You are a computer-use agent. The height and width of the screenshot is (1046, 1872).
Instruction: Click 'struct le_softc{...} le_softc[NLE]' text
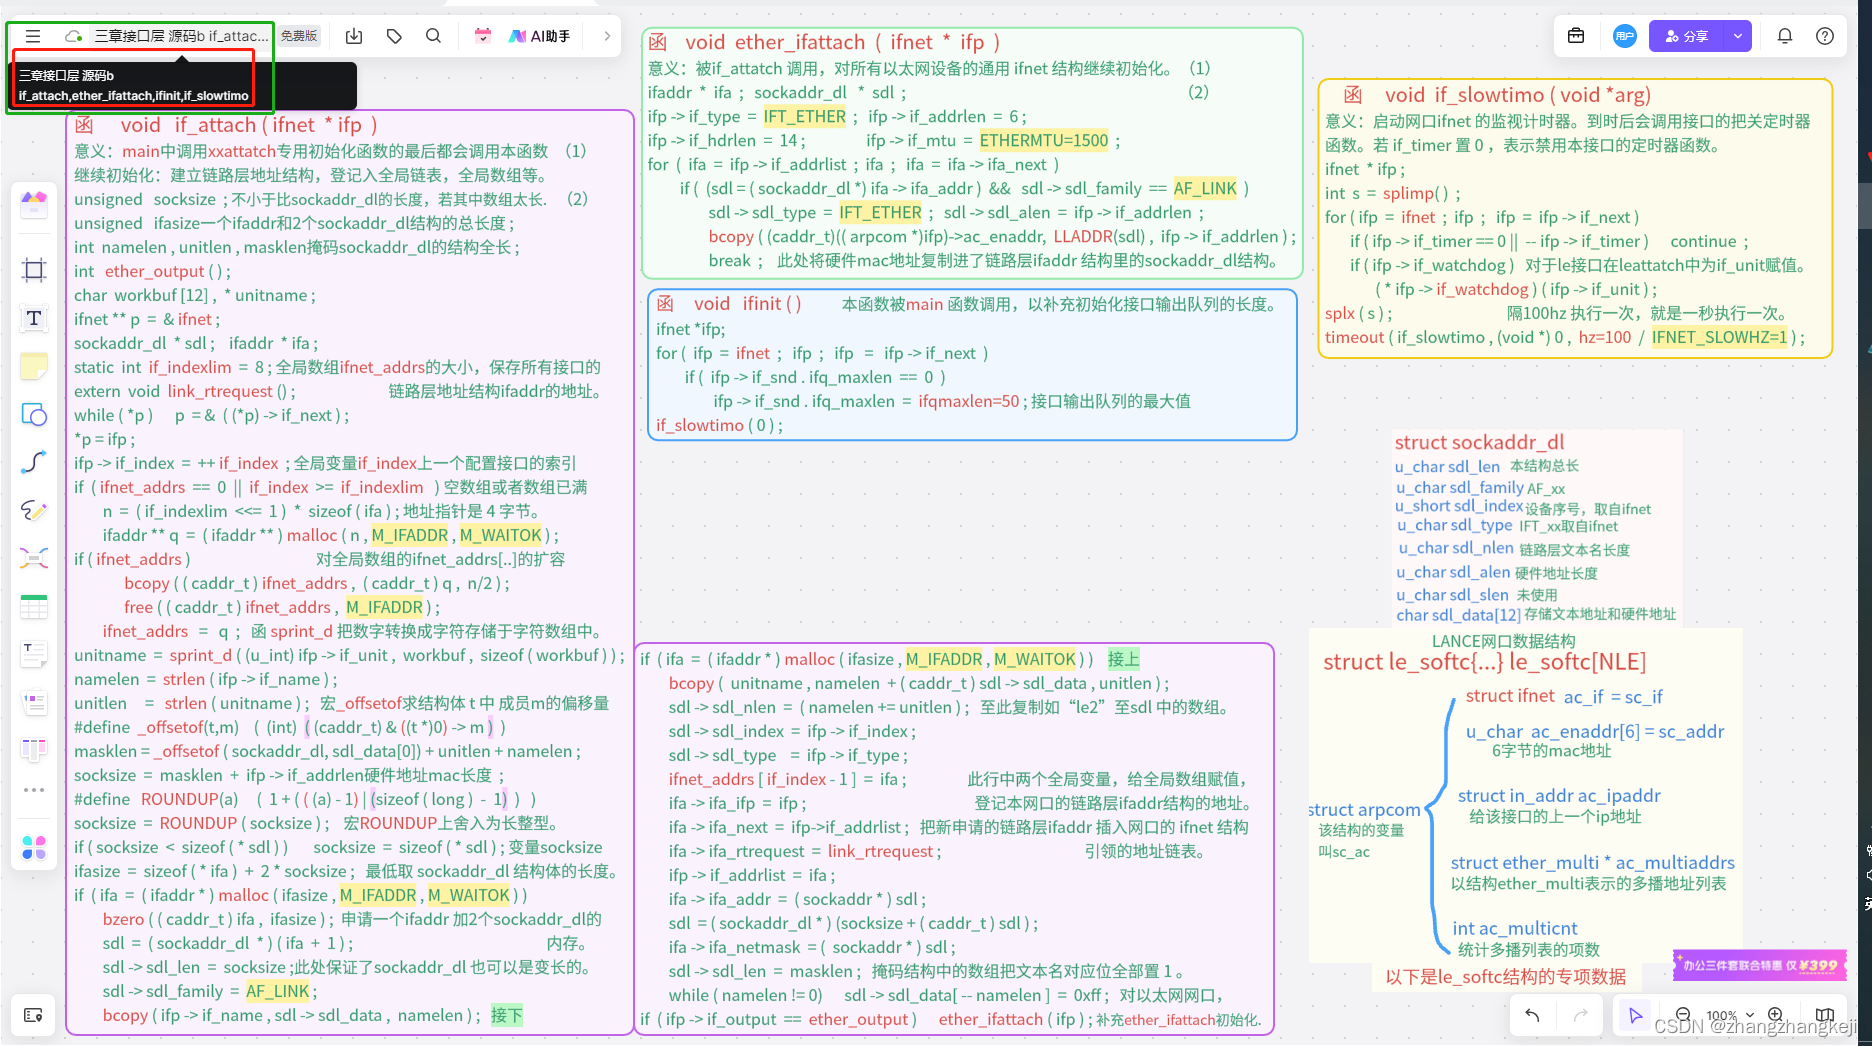1484,662
